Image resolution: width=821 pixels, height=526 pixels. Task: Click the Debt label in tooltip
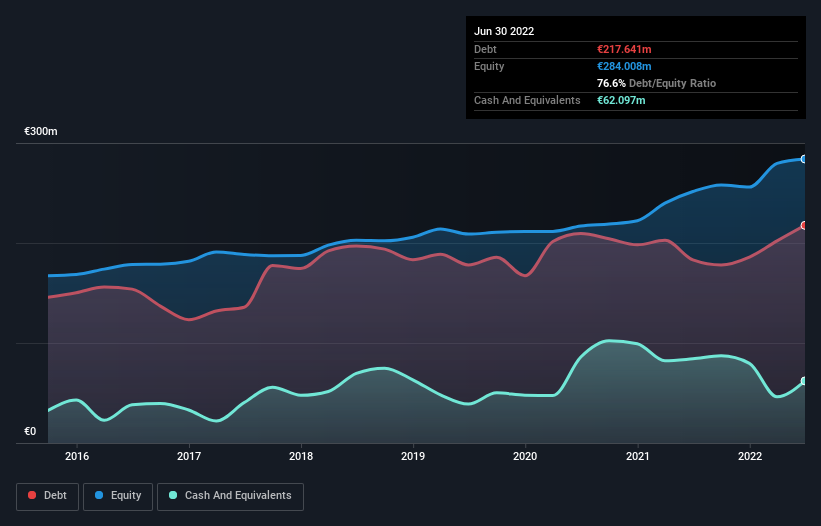coord(485,49)
